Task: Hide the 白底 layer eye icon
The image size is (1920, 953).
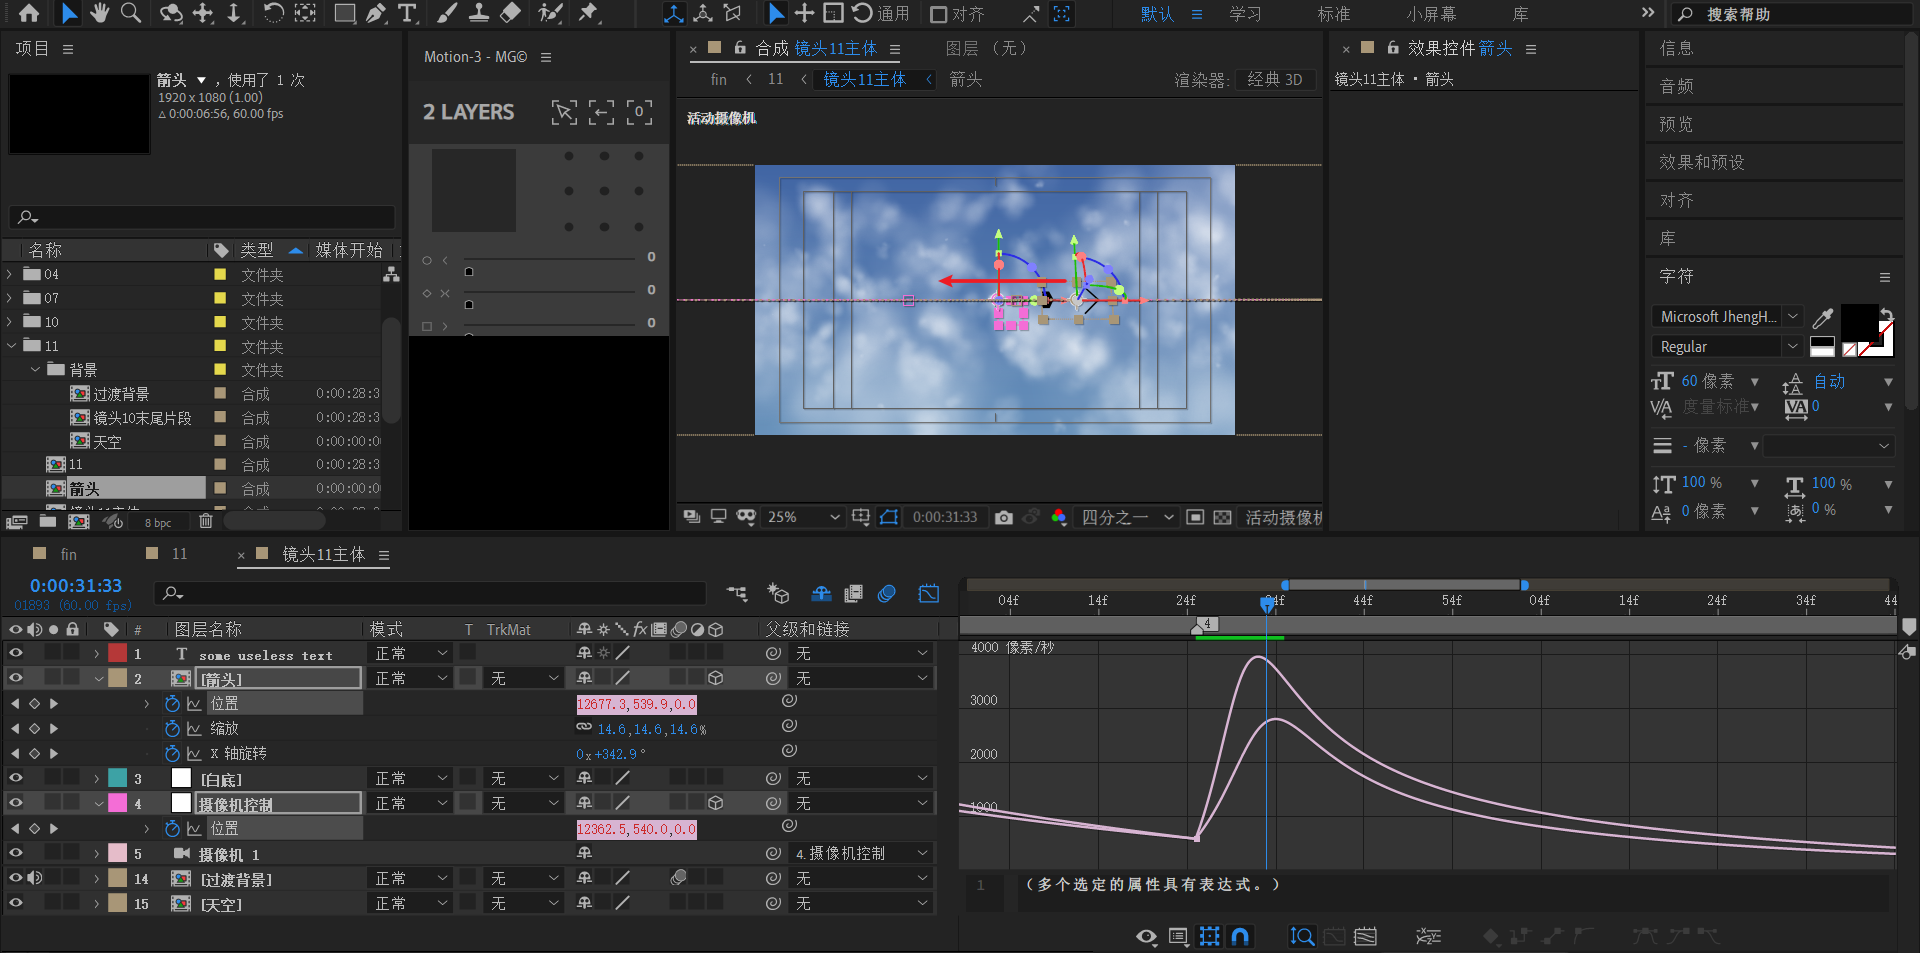Action: (x=16, y=778)
